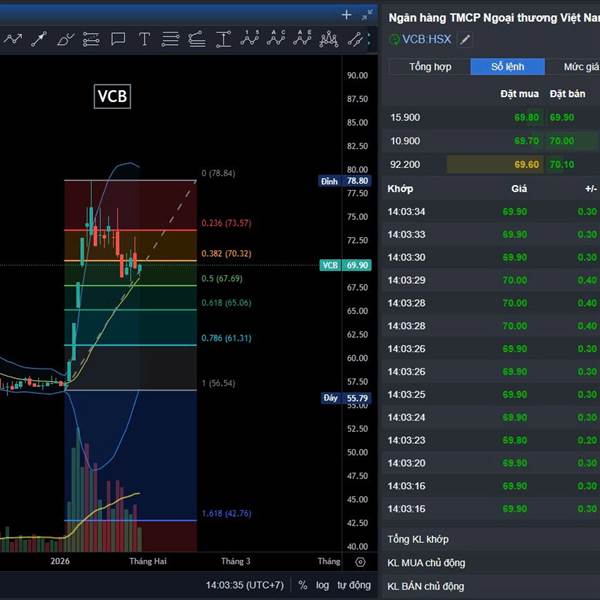Click the 0.5 (67.69) Fibonacci label

pyautogui.click(x=222, y=279)
